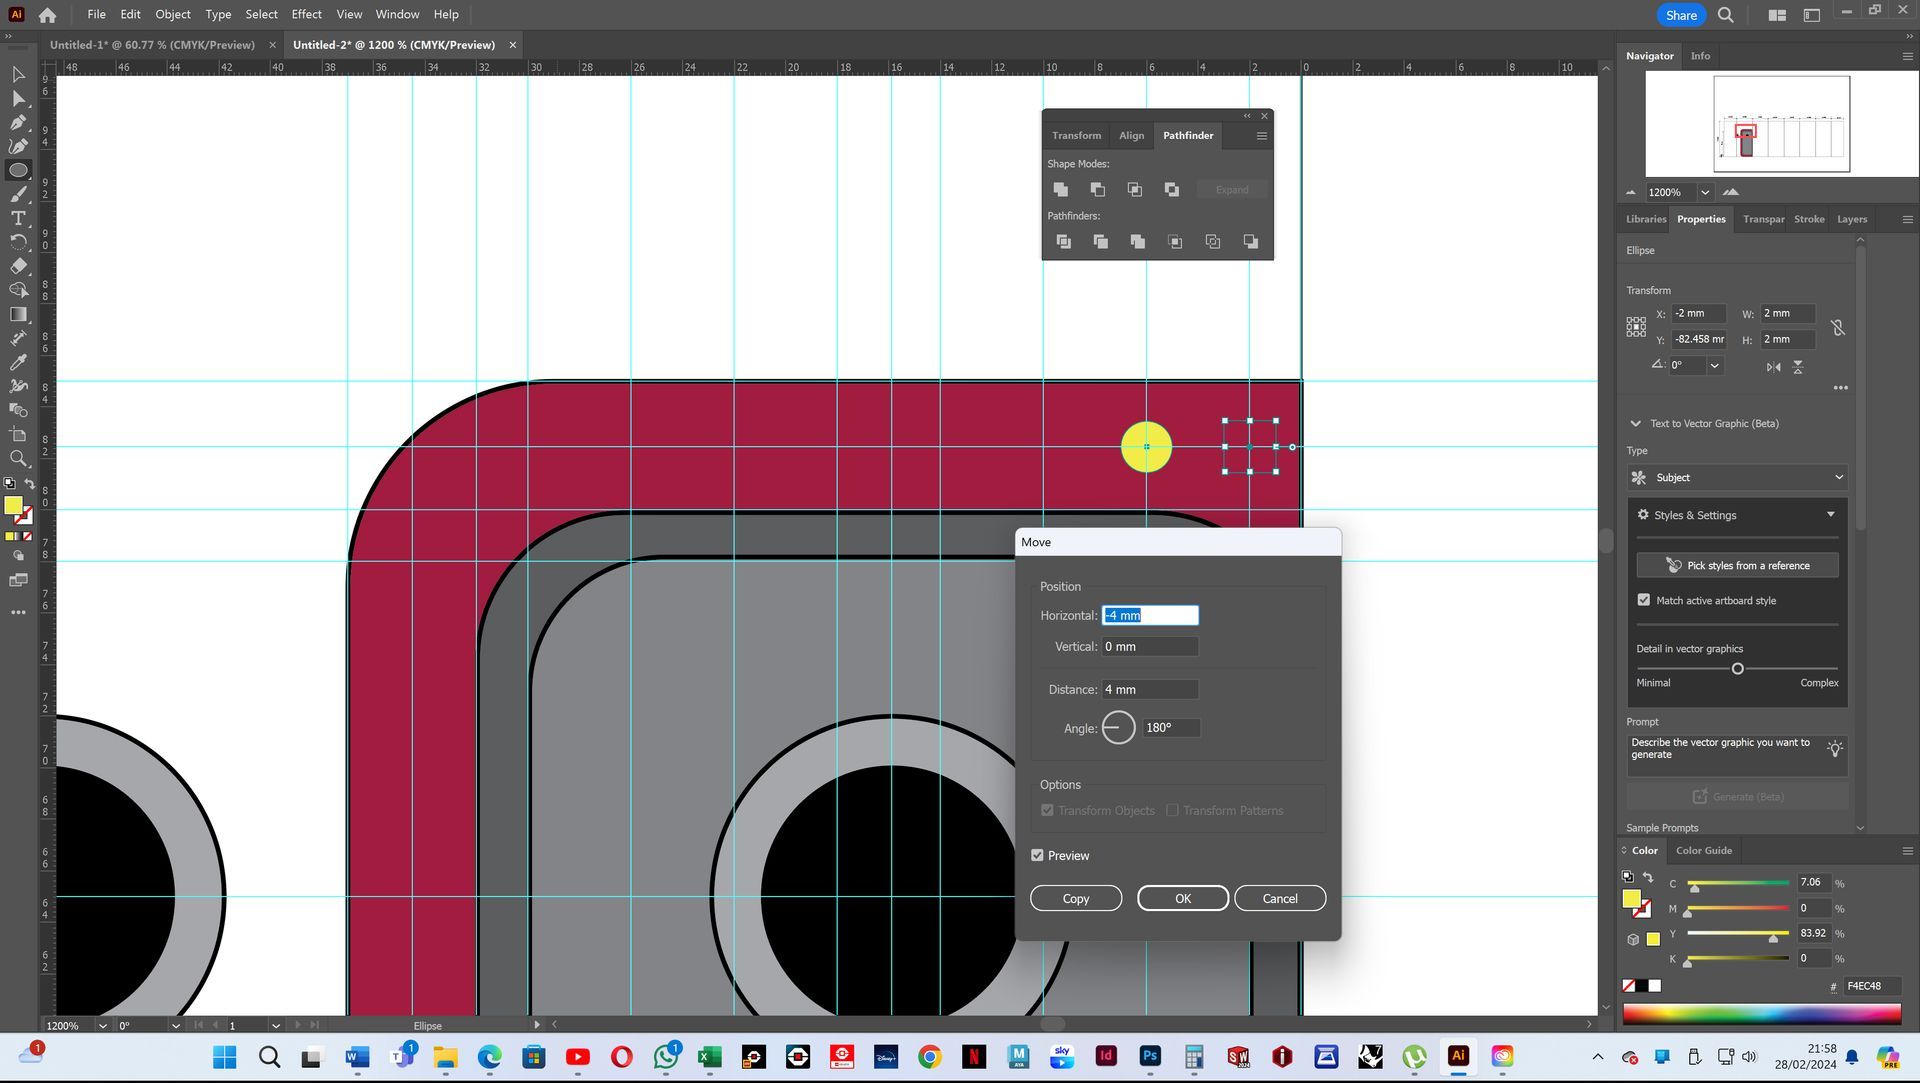Select the Eyedropper tool
This screenshot has width=1920, height=1083.
pyautogui.click(x=18, y=362)
